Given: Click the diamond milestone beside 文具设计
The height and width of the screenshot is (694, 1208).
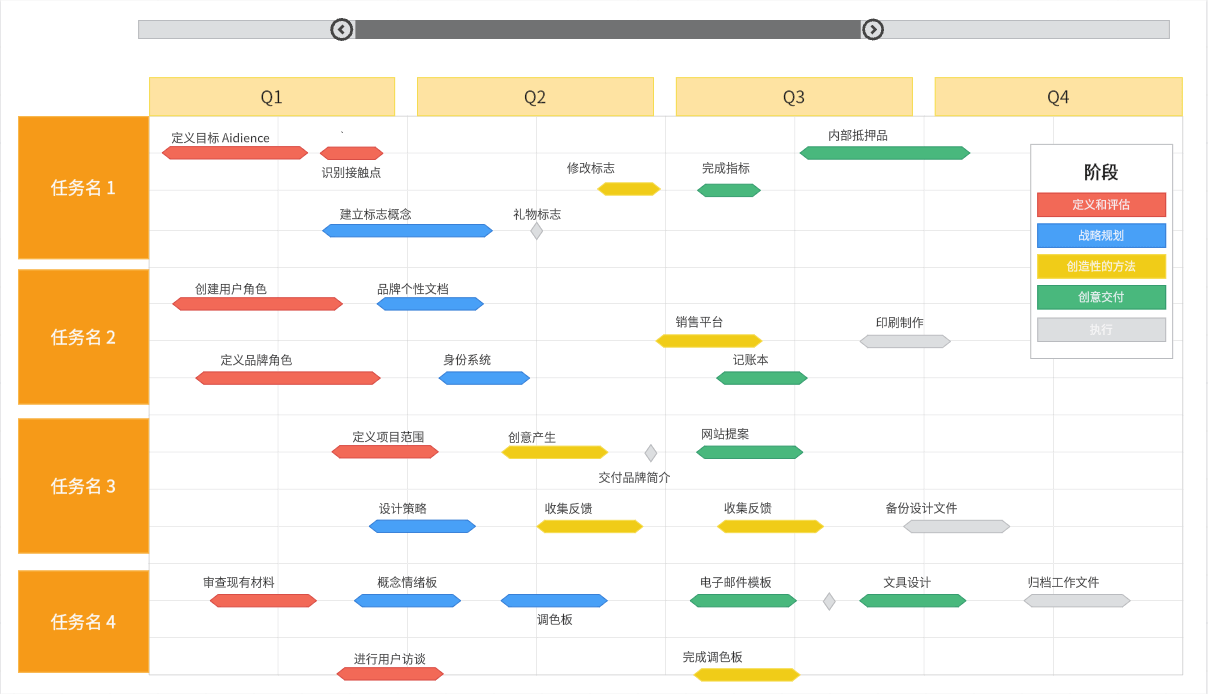Looking at the screenshot, I should (x=830, y=600).
